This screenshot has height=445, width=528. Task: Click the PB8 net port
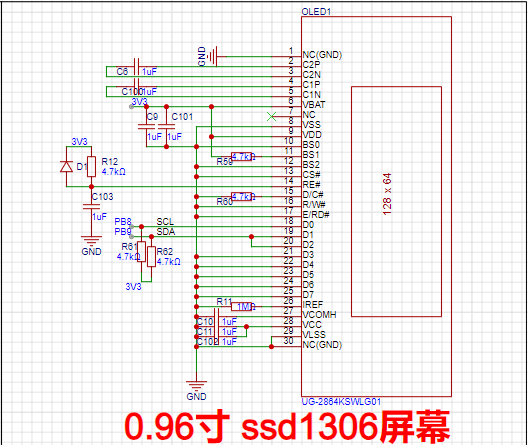[123, 222]
